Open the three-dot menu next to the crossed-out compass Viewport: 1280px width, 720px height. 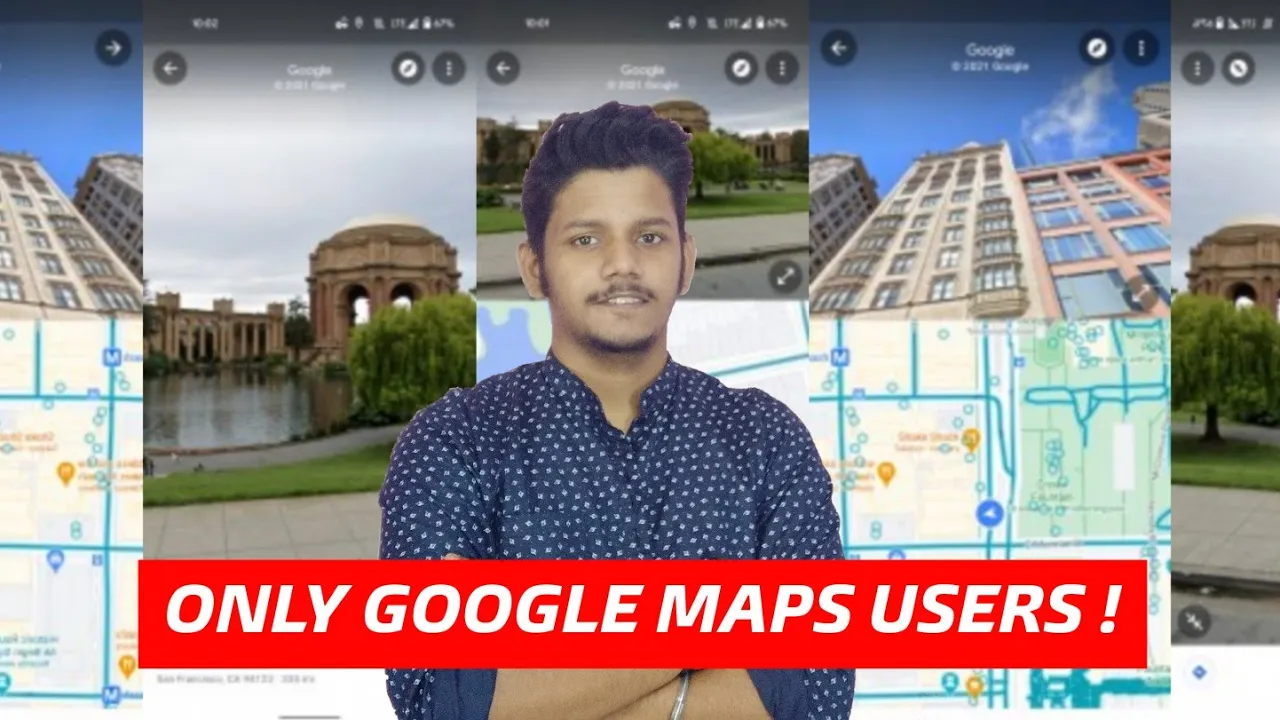point(1197,68)
